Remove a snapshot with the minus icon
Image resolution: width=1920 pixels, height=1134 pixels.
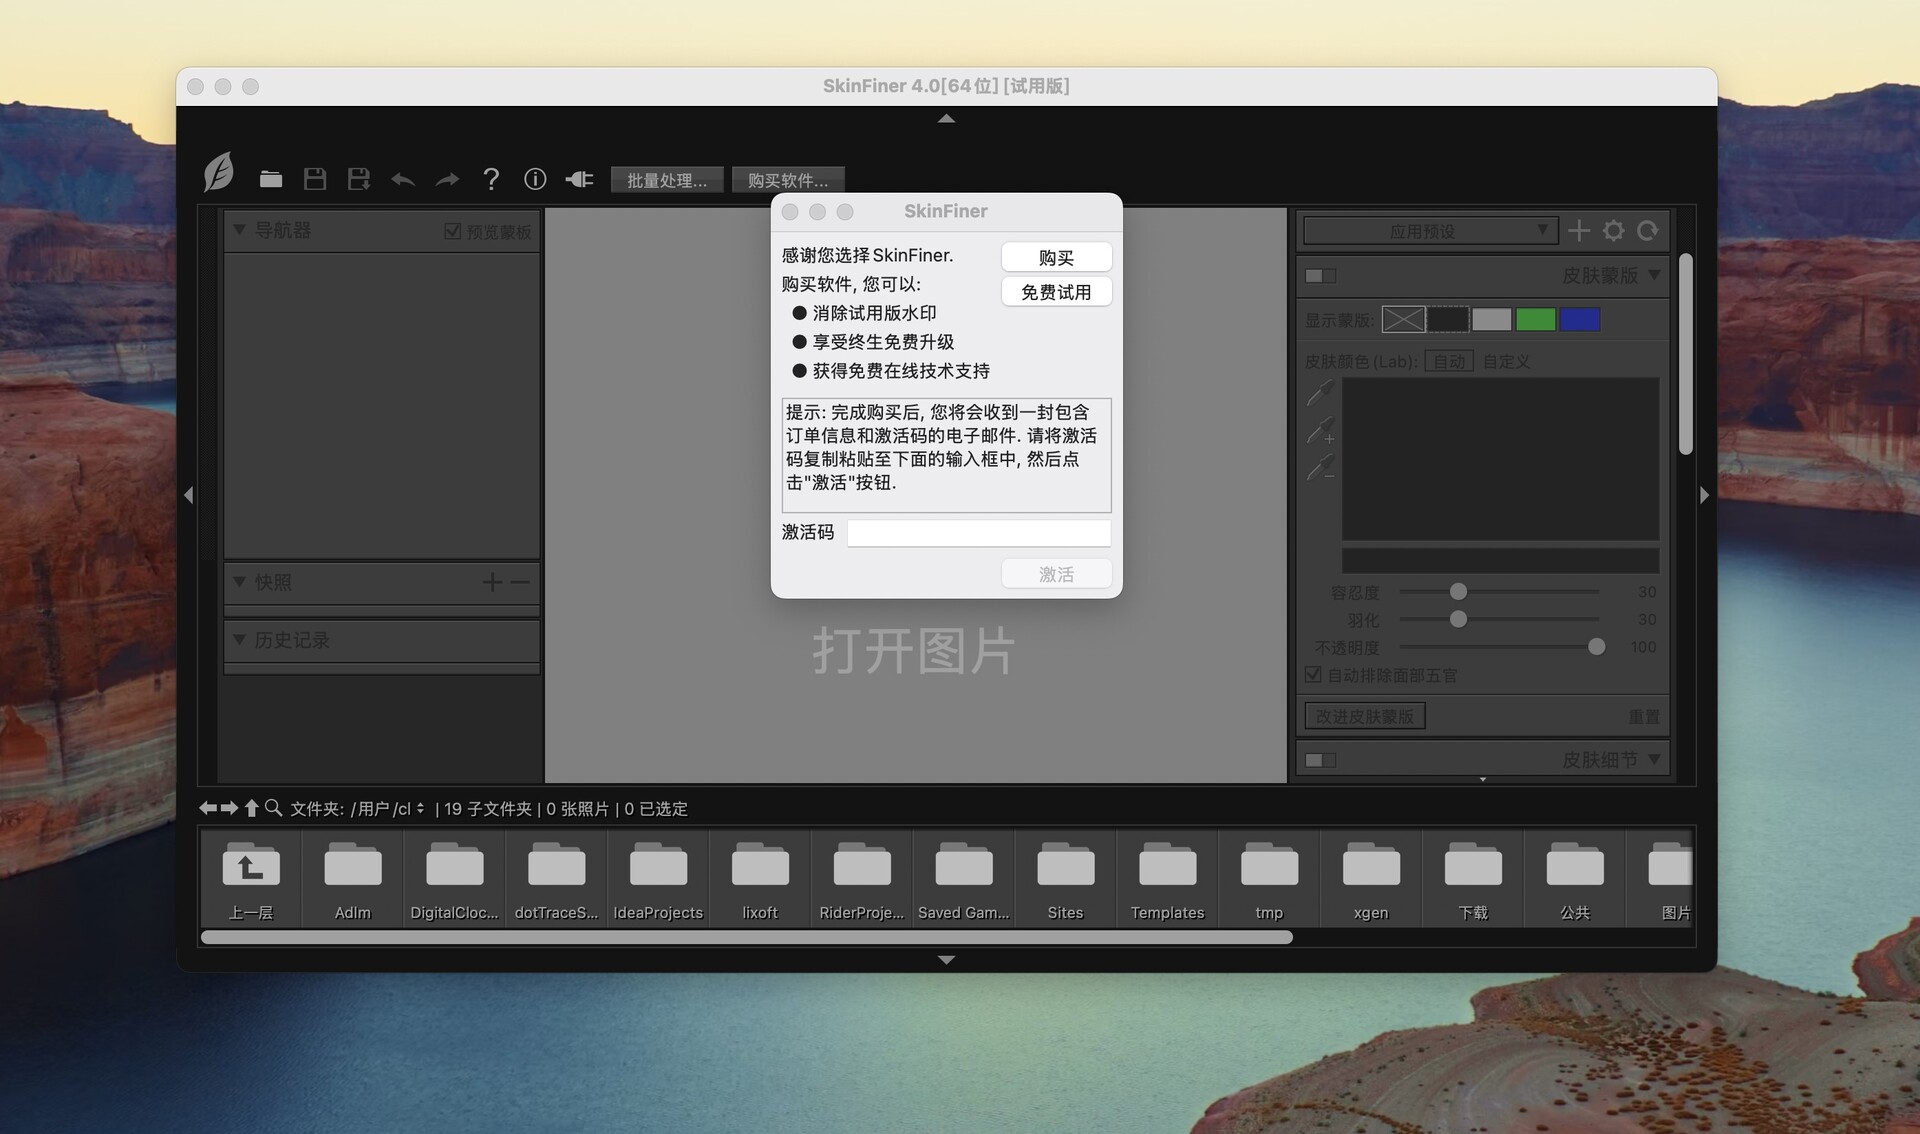[520, 582]
